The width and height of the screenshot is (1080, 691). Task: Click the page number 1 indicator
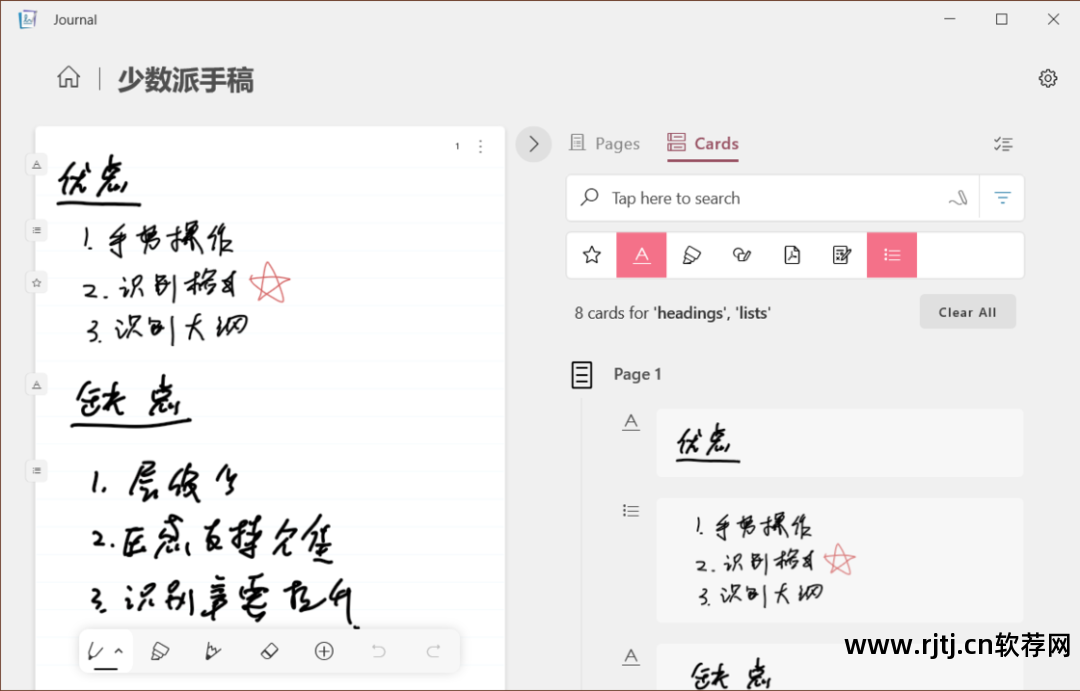(x=457, y=146)
